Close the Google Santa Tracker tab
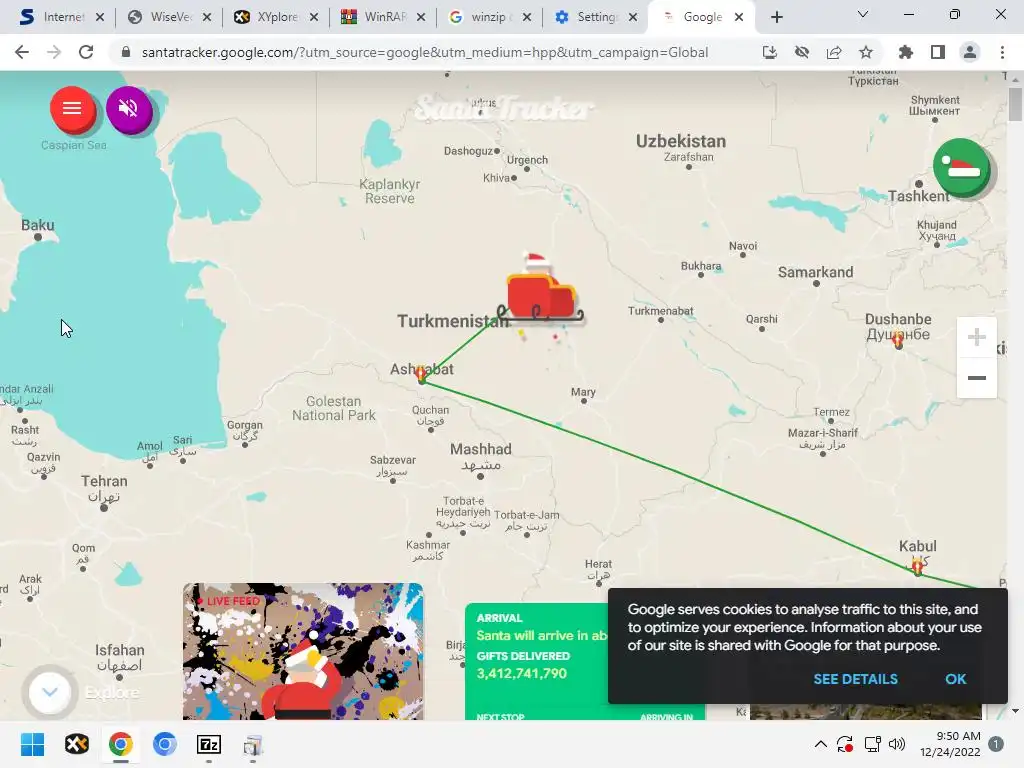 click(739, 17)
